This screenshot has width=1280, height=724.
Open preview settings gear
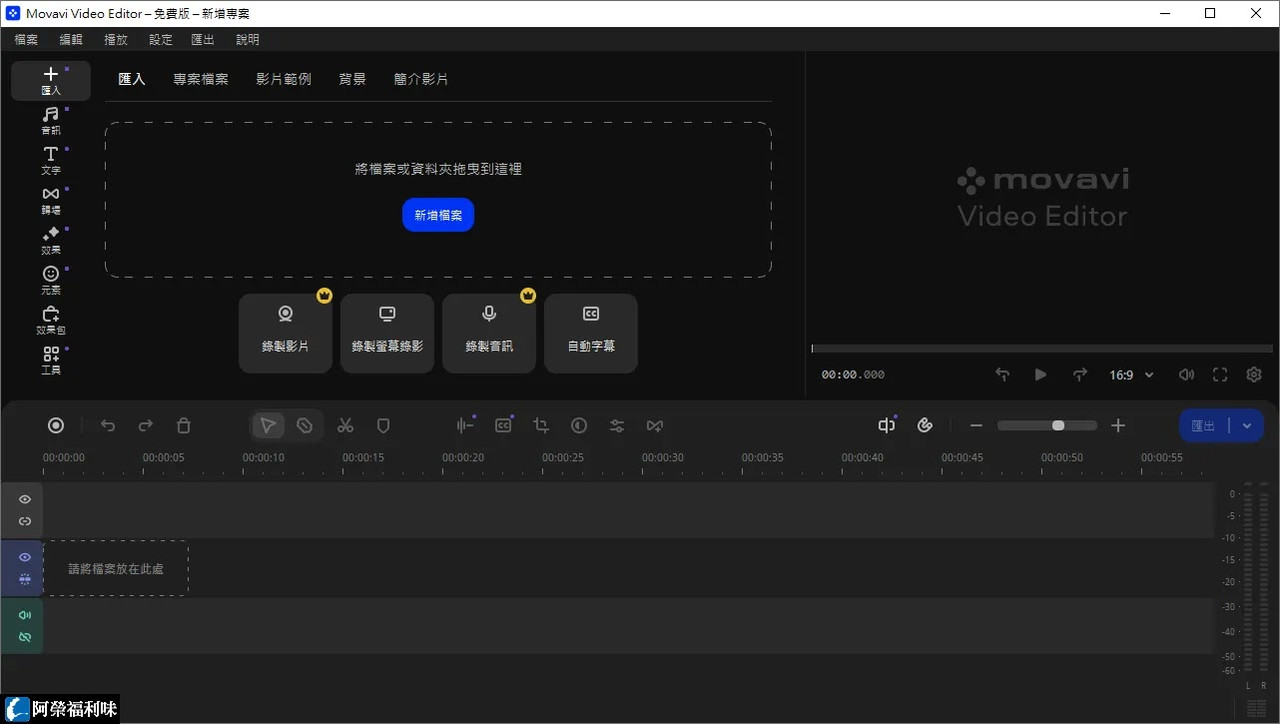(1254, 375)
